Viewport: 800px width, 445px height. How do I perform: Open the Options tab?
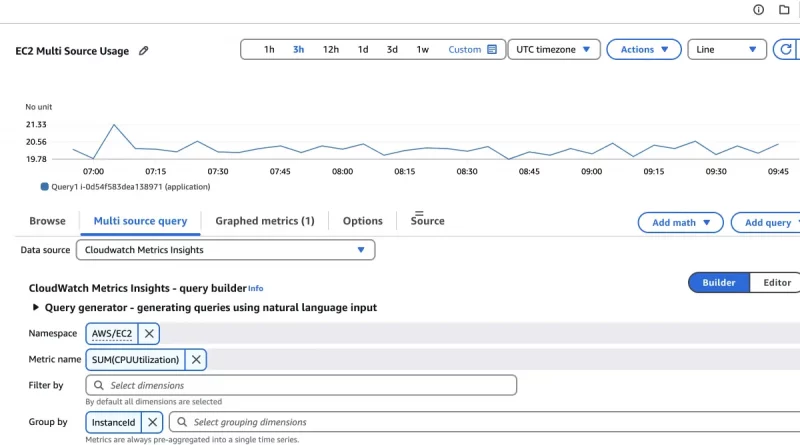click(363, 221)
